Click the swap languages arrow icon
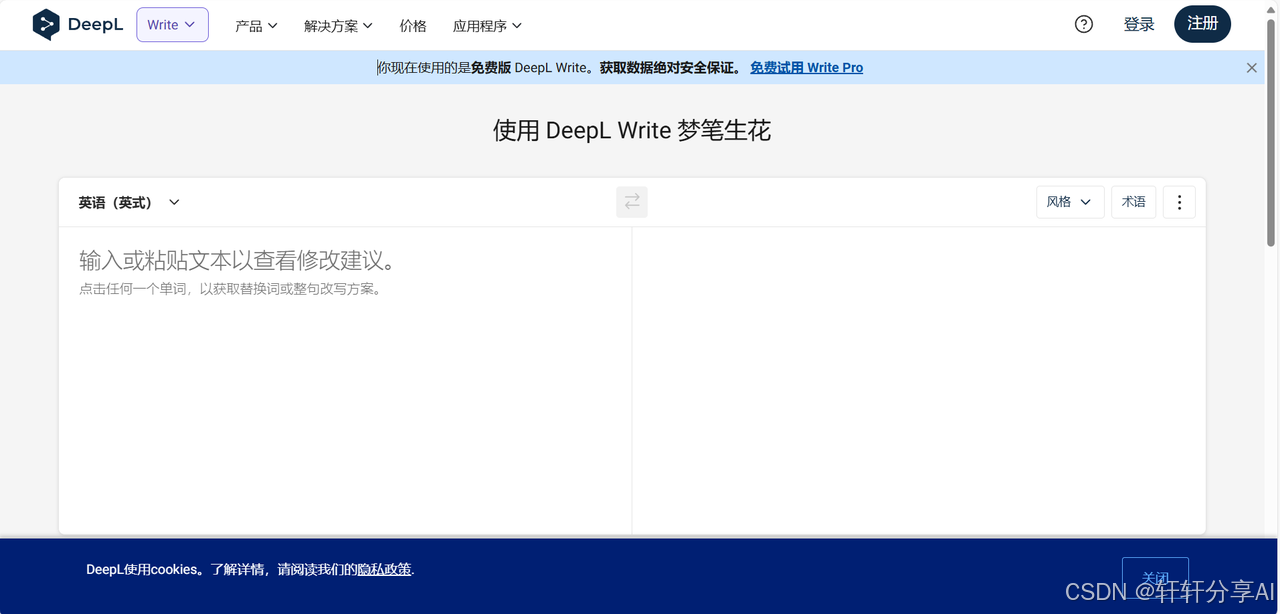 [x=631, y=201]
